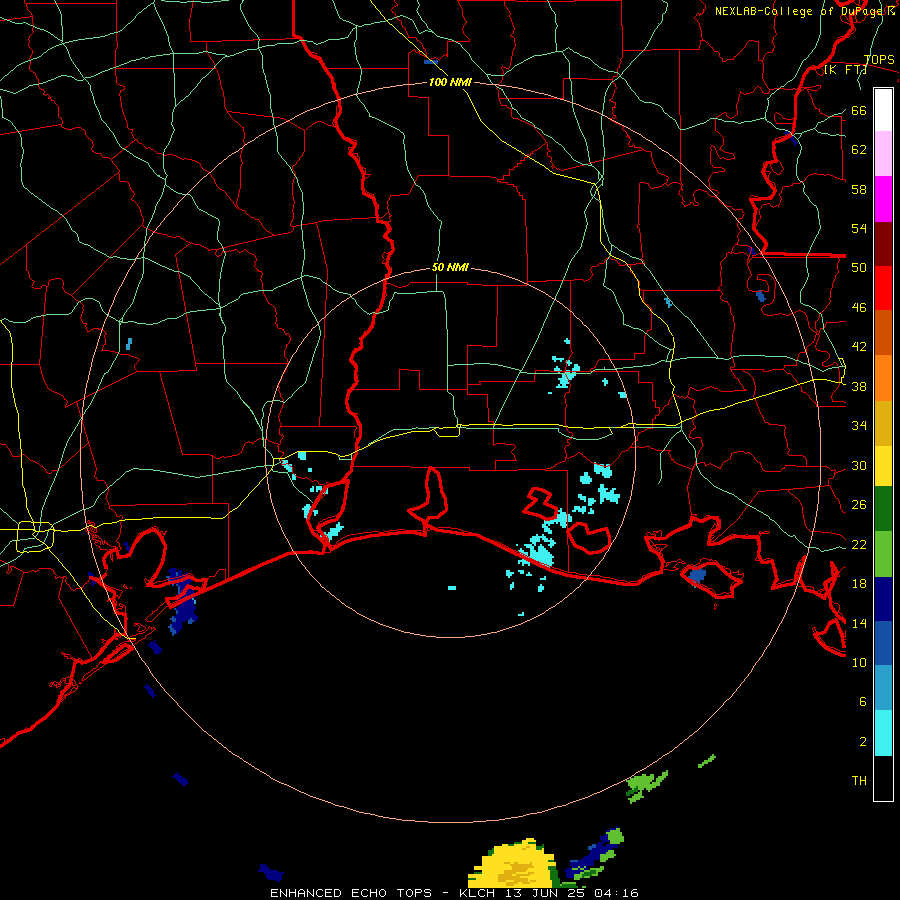Click the (K FT) units label
Screen dimensions: 900x900
(x=845, y=70)
